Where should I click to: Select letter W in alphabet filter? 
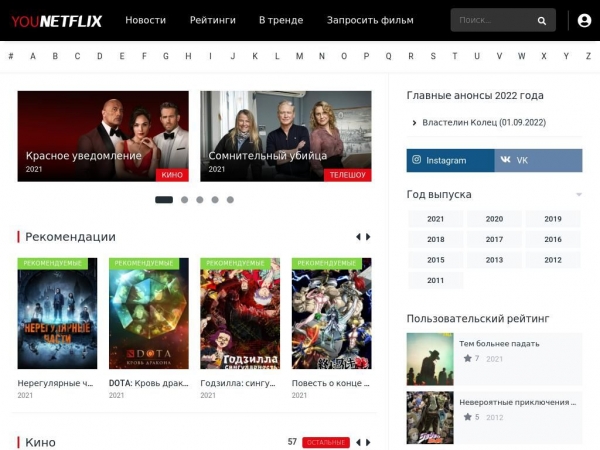[x=521, y=56]
